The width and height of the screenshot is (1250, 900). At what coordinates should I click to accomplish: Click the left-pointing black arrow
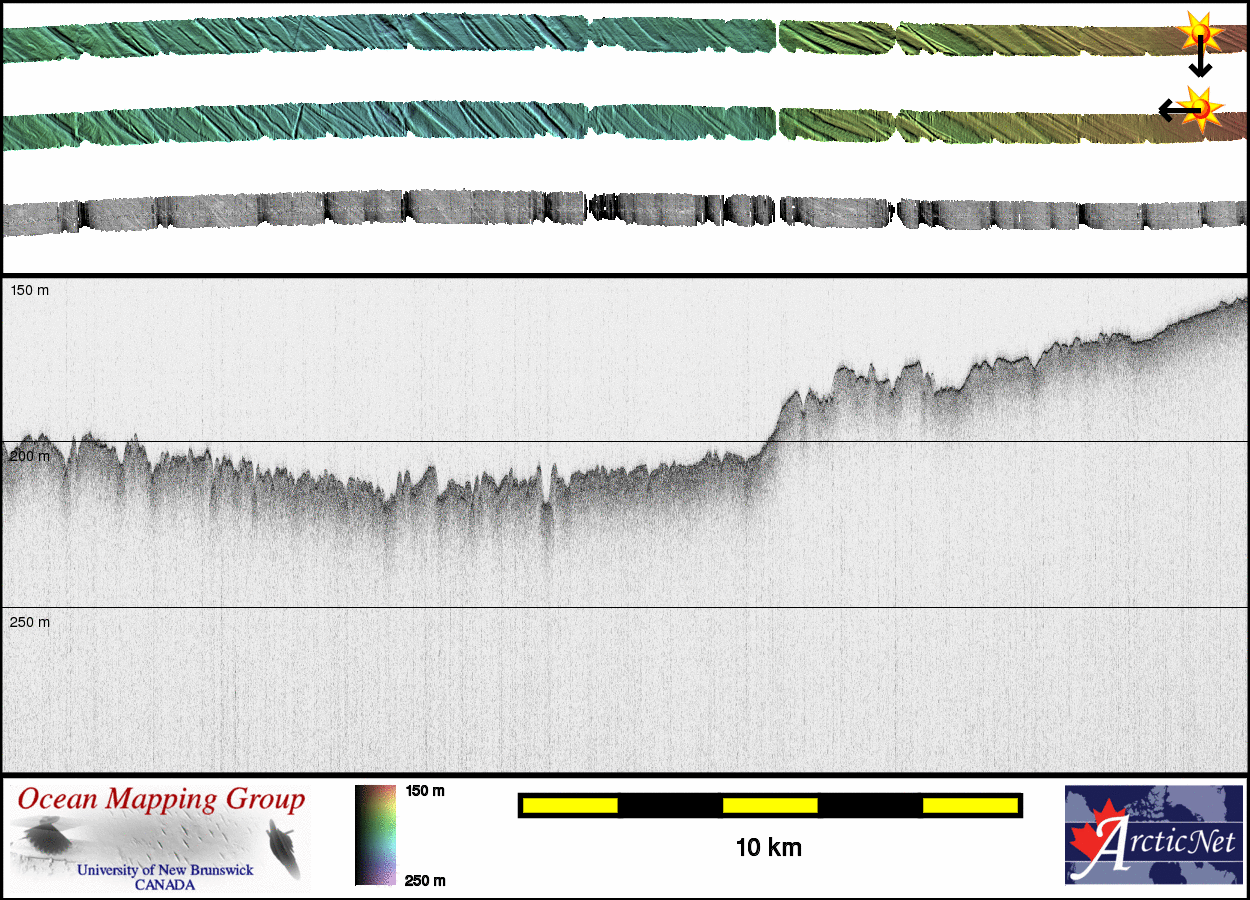pos(1170,110)
